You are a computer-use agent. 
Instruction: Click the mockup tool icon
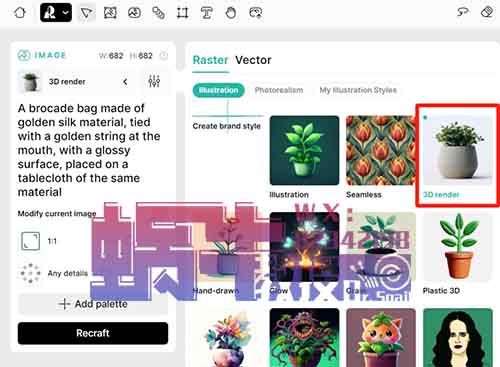[x=256, y=13]
